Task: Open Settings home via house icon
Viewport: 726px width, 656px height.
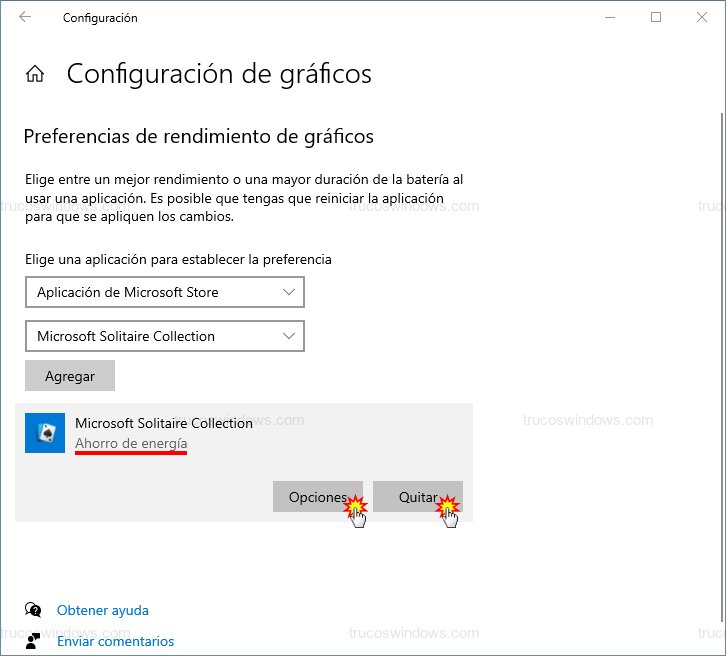Action: [x=35, y=74]
